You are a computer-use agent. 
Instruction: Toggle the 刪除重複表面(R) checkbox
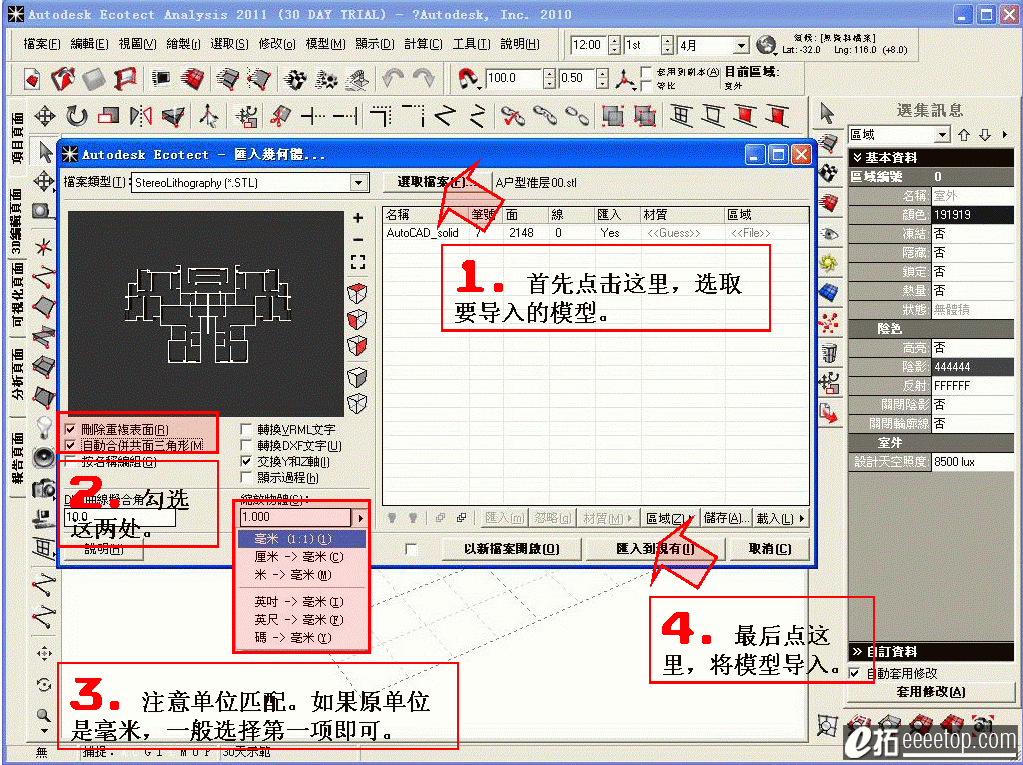70,430
